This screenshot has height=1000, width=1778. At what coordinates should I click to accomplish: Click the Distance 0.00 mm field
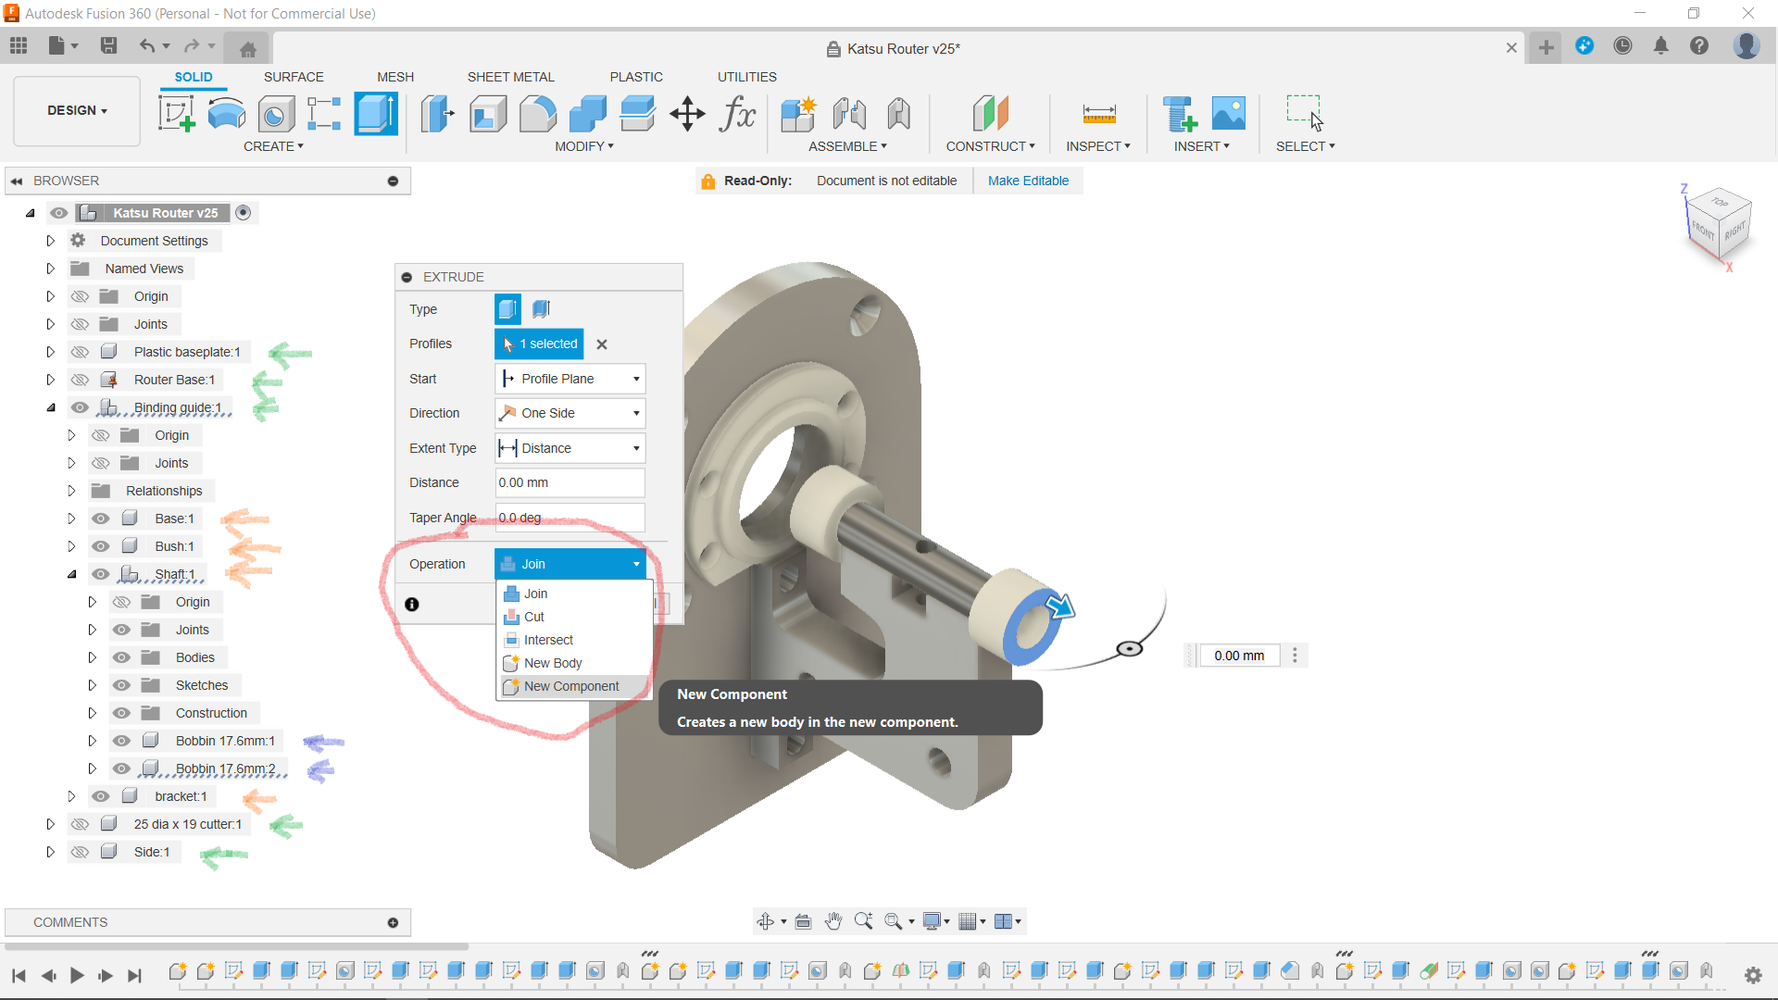(570, 483)
